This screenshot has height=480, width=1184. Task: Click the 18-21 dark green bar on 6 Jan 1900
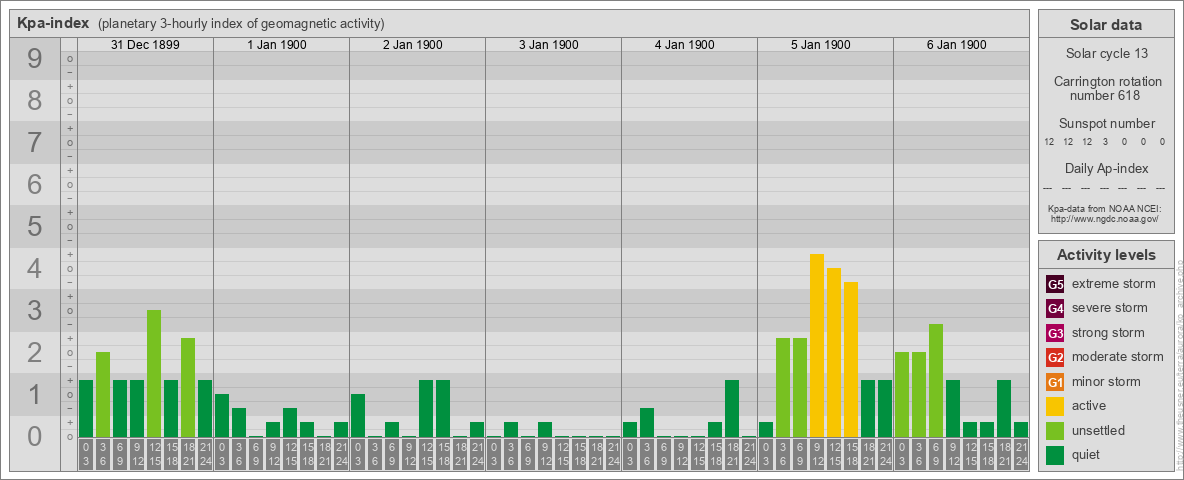[1004, 408]
